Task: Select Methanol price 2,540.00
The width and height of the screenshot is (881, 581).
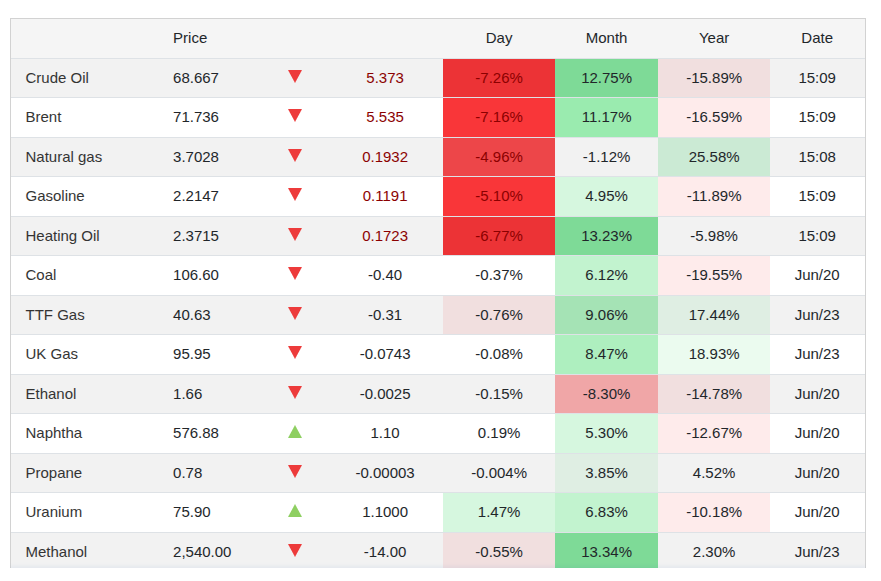Action: click(x=202, y=552)
